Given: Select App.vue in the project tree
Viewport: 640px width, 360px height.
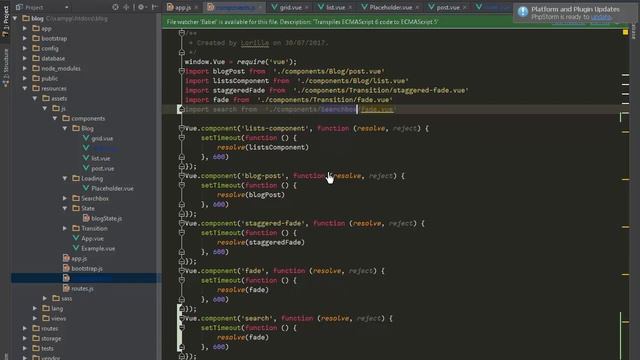Looking at the screenshot, I should coord(92,238).
